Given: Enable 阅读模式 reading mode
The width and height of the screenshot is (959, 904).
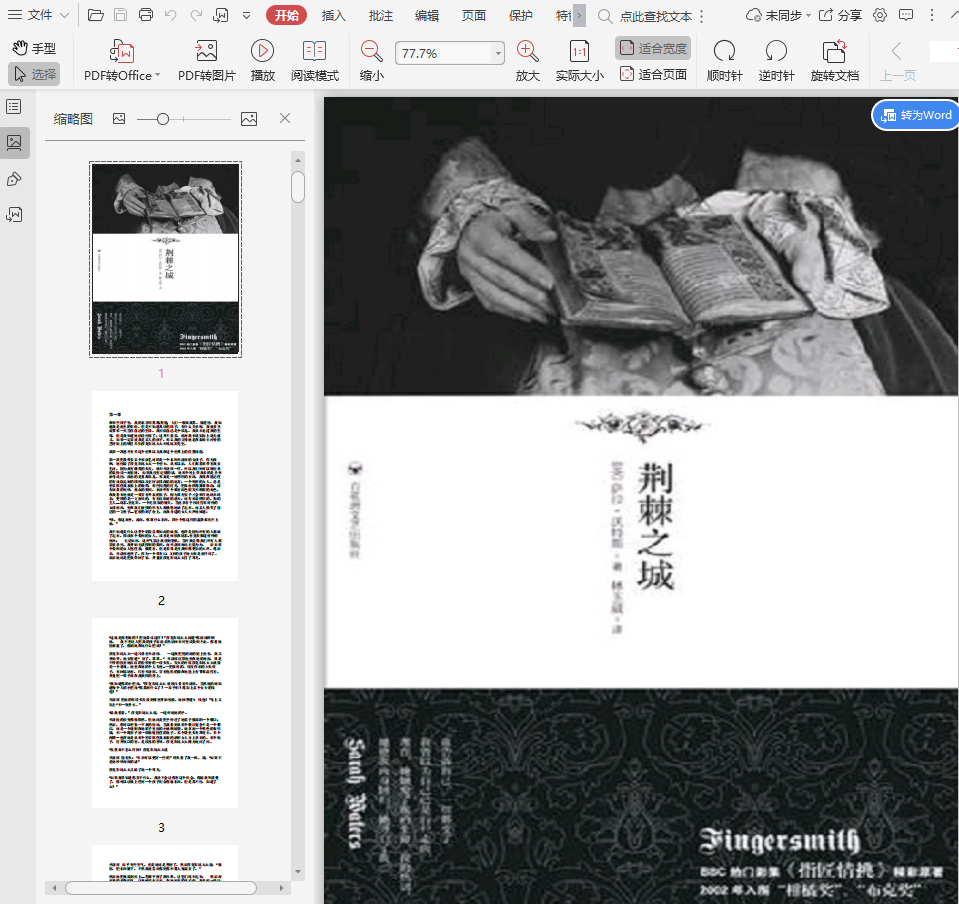Looking at the screenshot, I should tap(314, 60).
